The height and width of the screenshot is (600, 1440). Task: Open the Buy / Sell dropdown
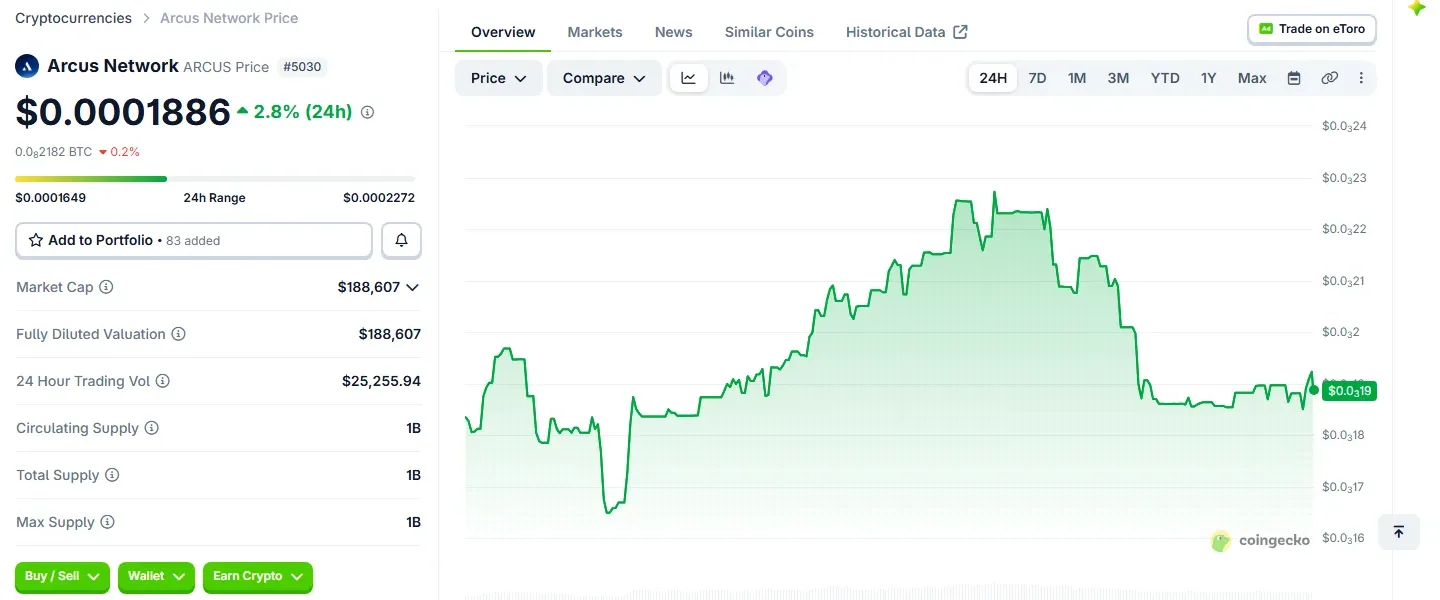coord(62,577)
